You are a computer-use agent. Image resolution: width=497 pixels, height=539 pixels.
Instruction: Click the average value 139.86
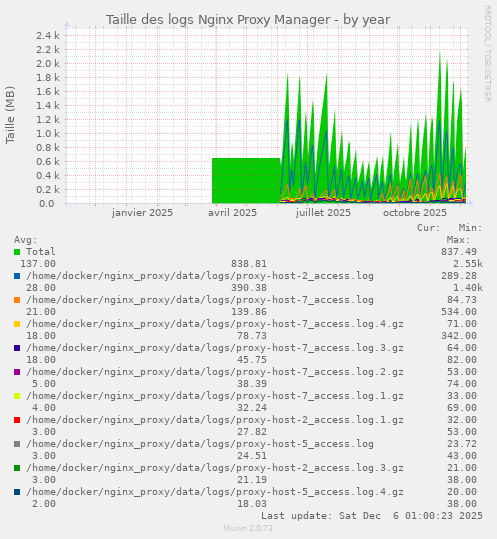249,312
